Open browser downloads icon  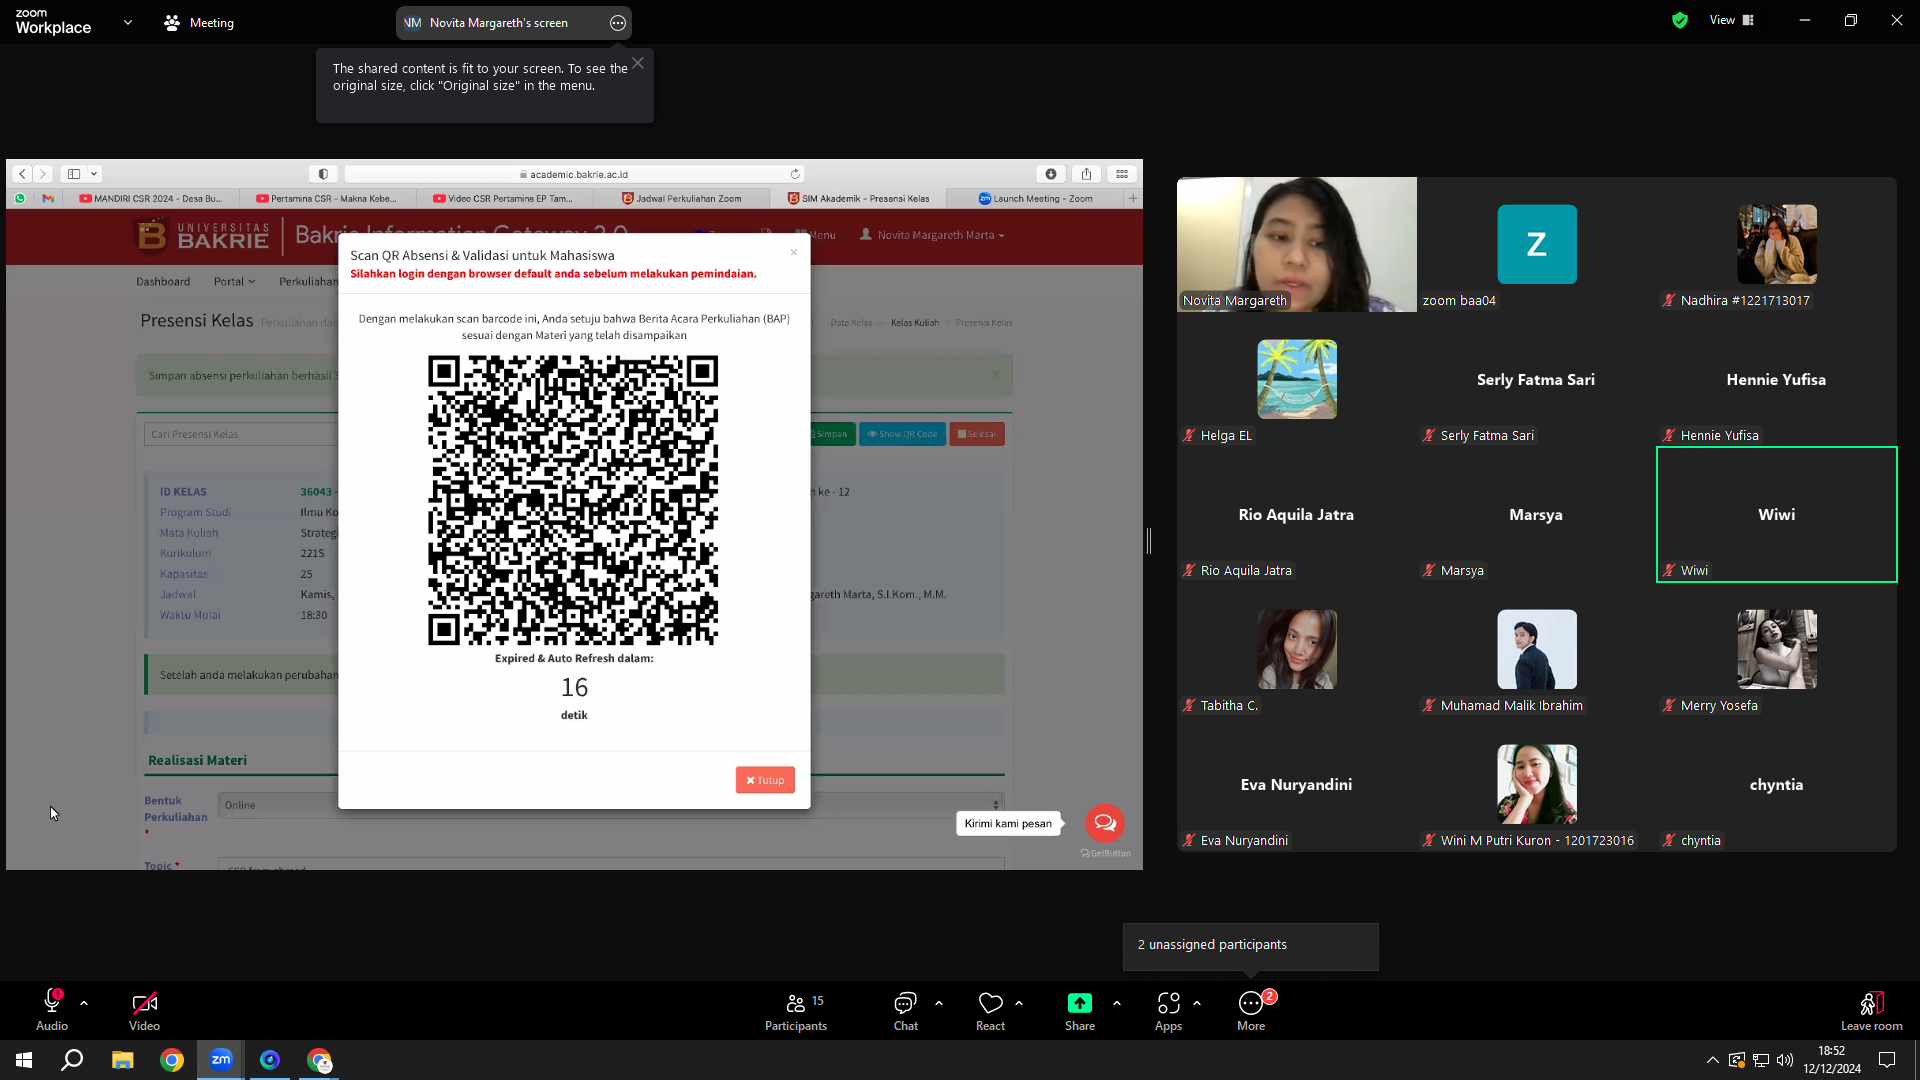(1051, 174)
